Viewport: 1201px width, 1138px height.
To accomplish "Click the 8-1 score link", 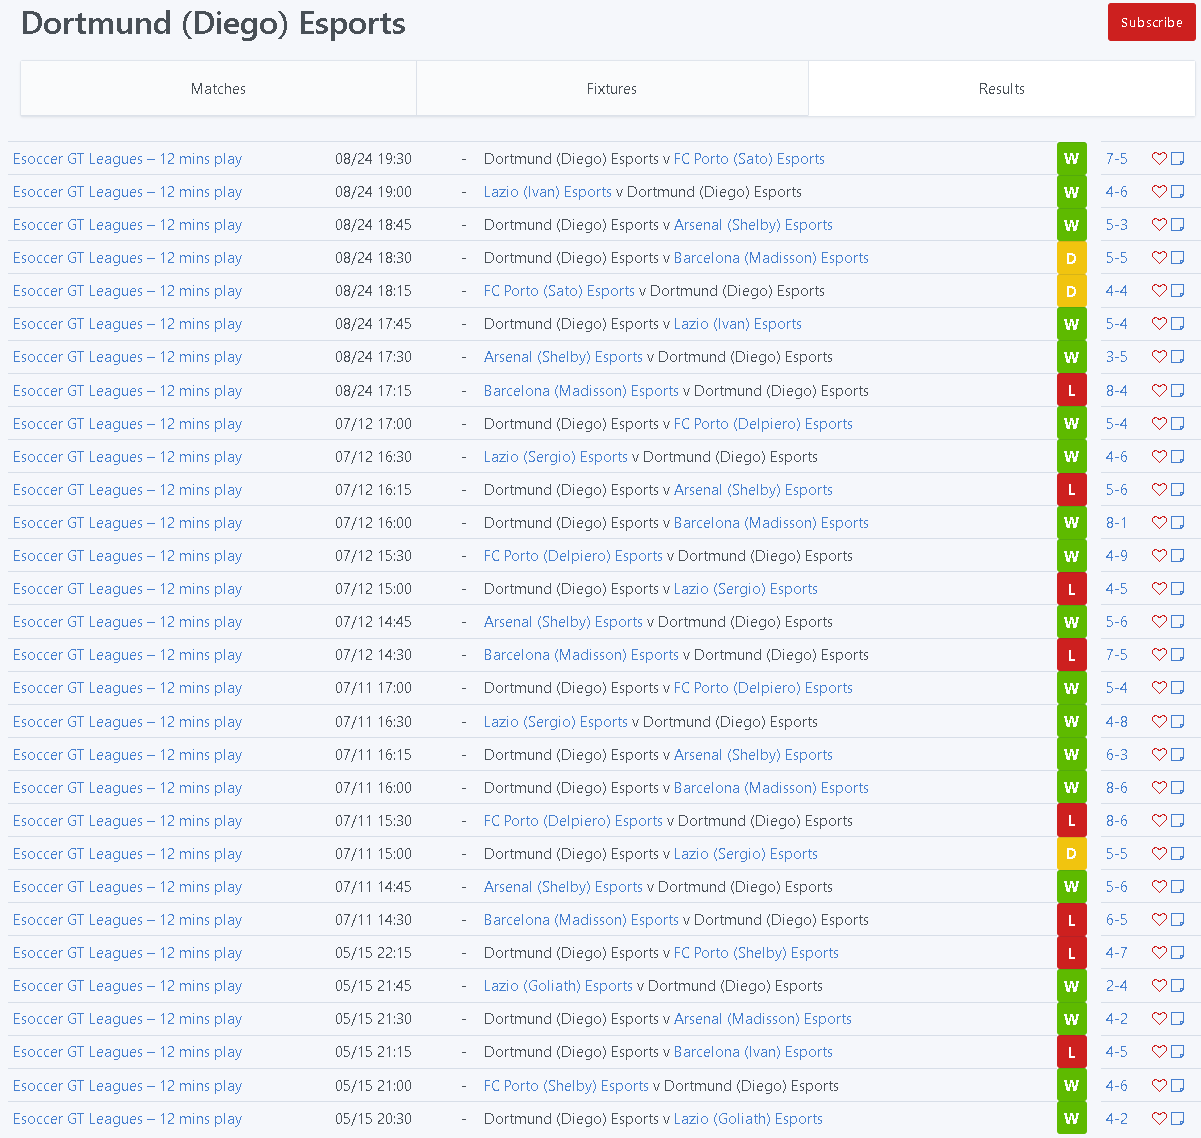I will [x=1116, y=523].
